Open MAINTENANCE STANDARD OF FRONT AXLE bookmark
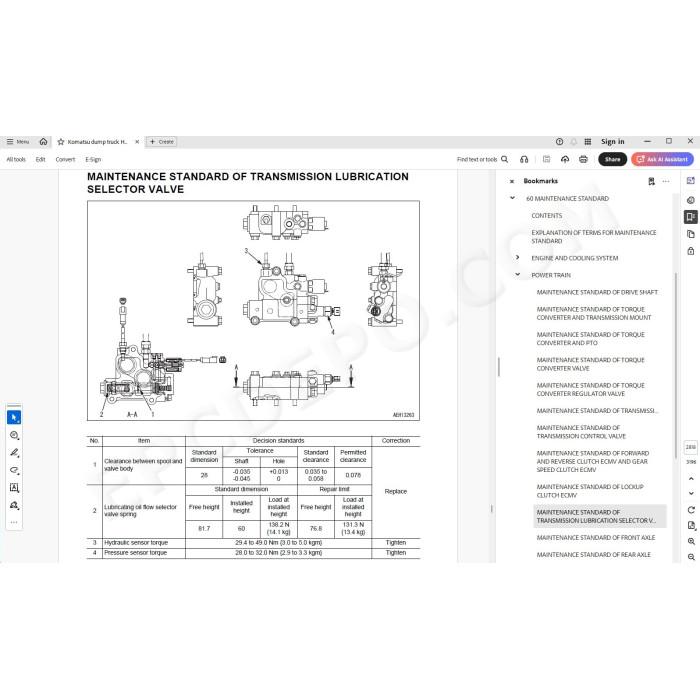 coord(596,538)
